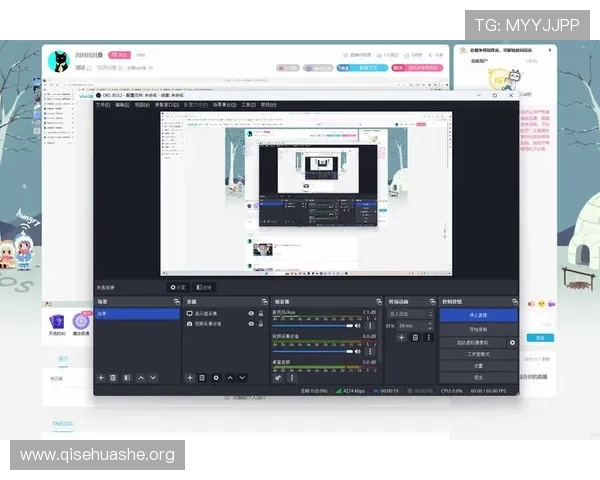
Task: Open source properties gear icon
Action: (x=215, y=377)
